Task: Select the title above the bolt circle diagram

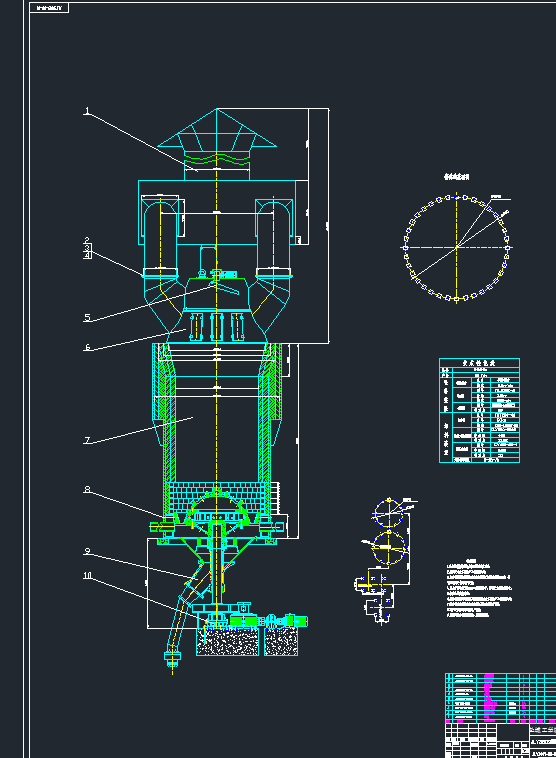Action: pos(456,177)
